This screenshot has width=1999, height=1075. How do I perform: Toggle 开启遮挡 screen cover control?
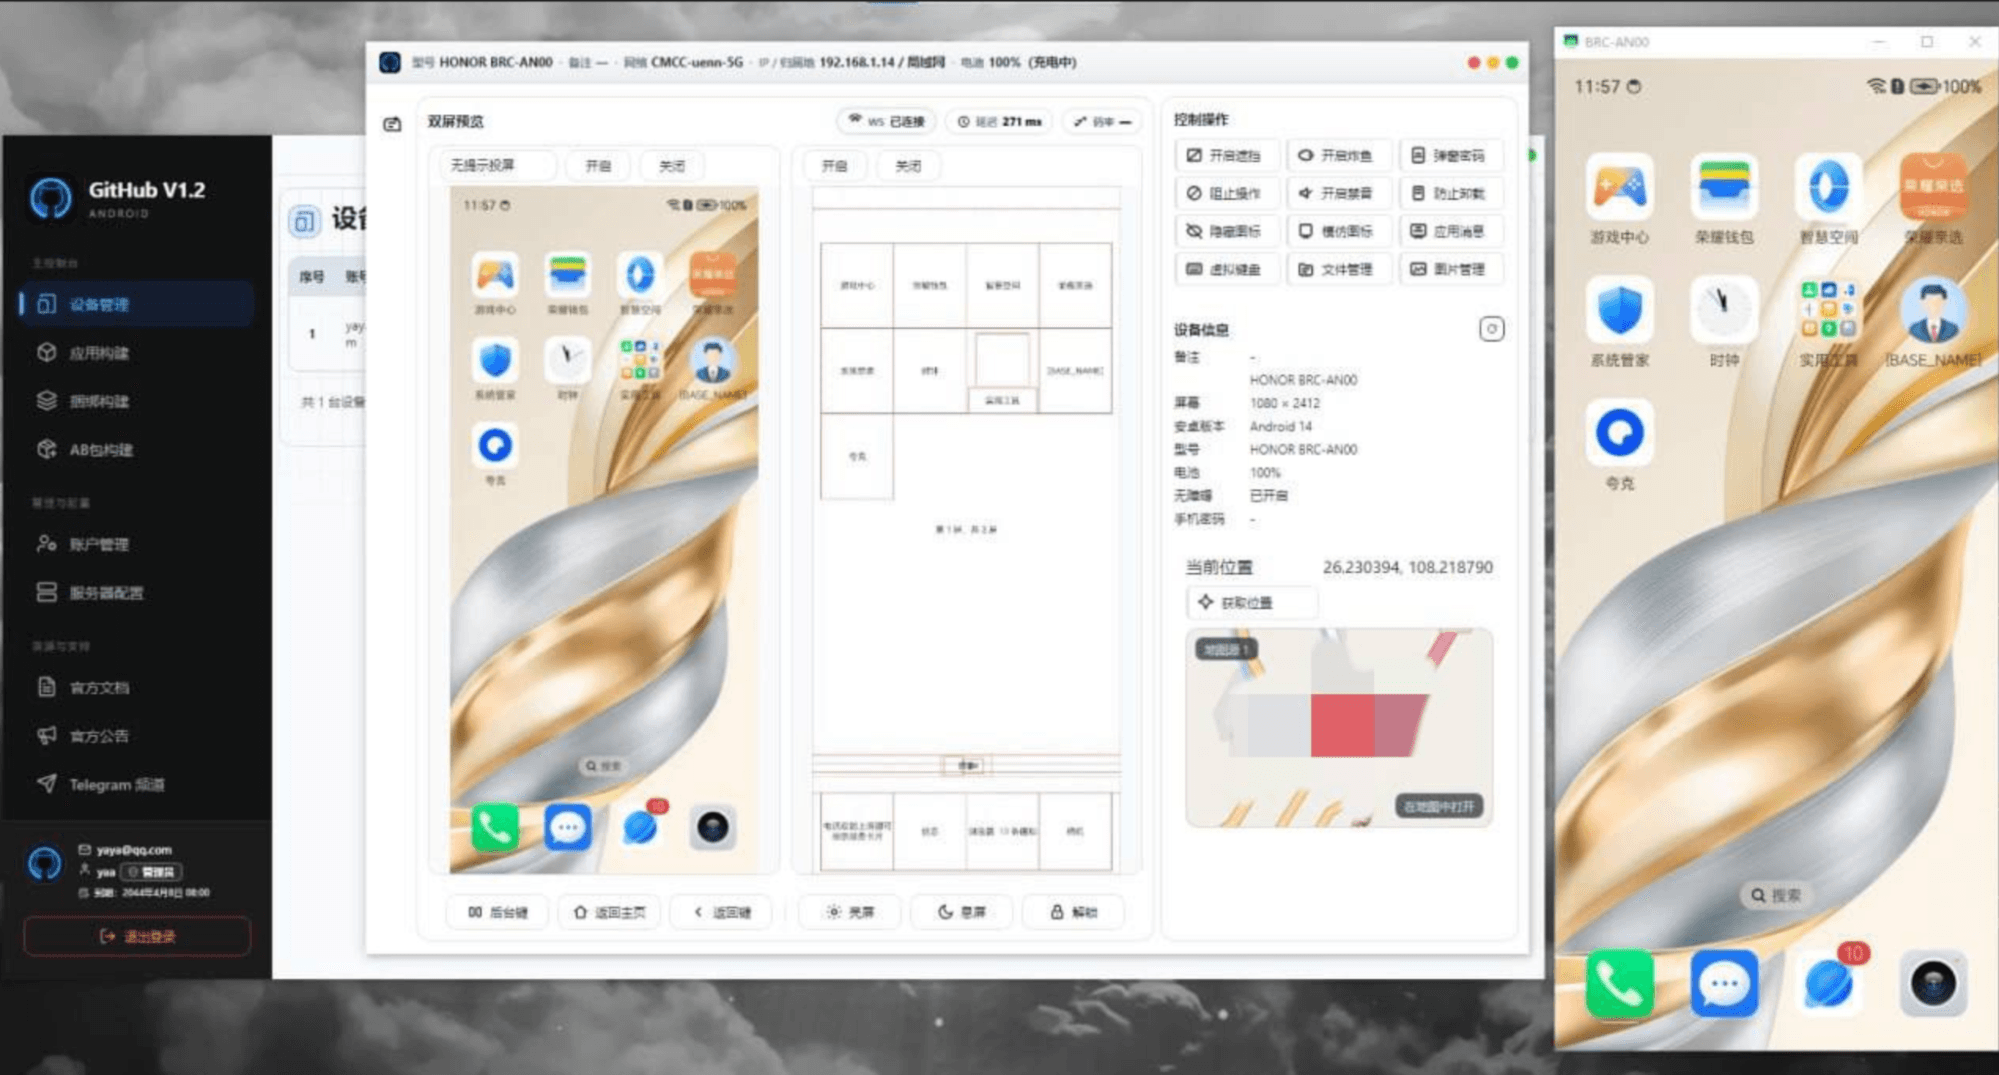[x=1225, y=155]
